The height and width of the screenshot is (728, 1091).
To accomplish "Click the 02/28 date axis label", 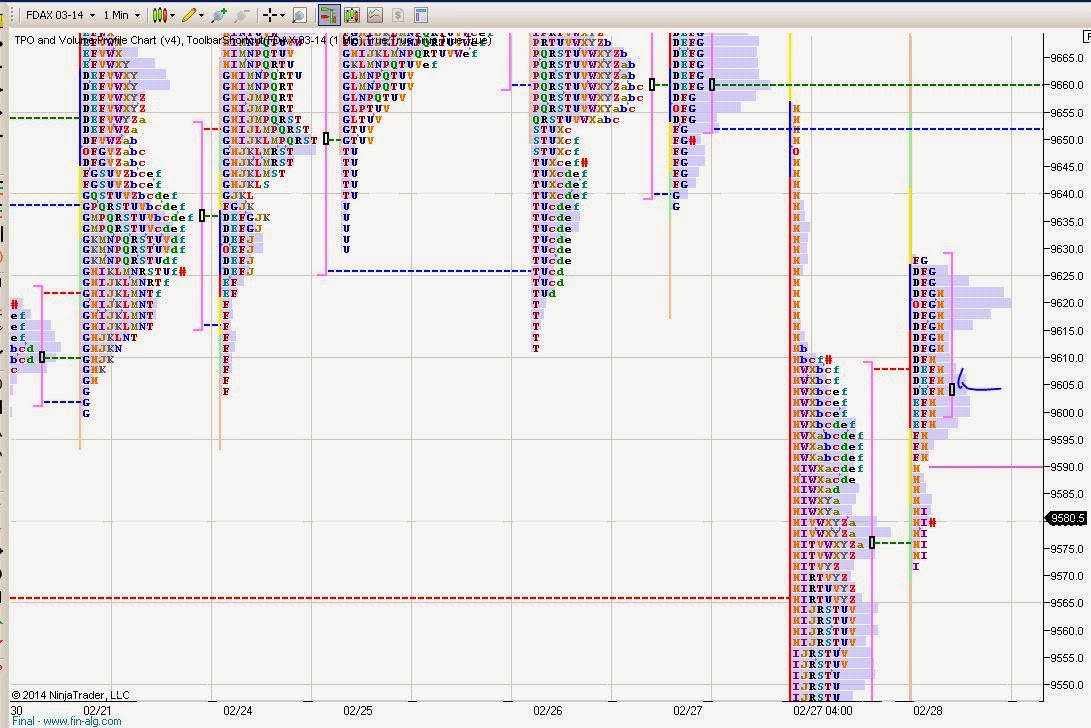I will (927, 711).
